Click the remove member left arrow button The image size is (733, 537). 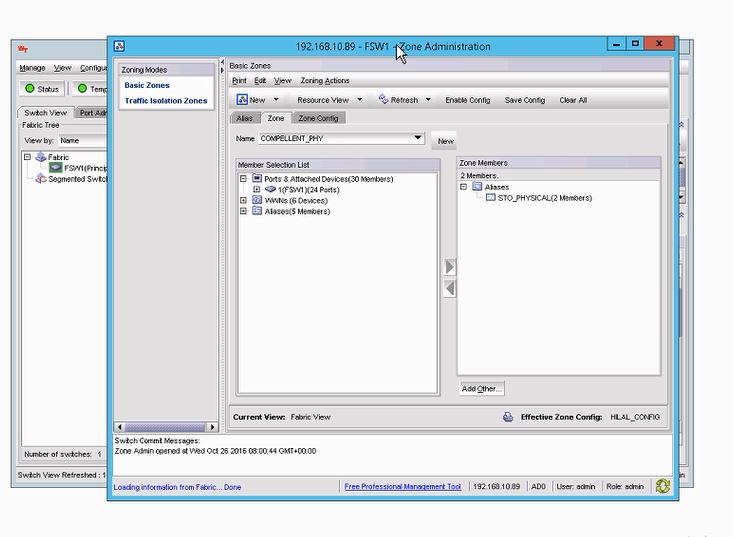(x=449, y=288)
